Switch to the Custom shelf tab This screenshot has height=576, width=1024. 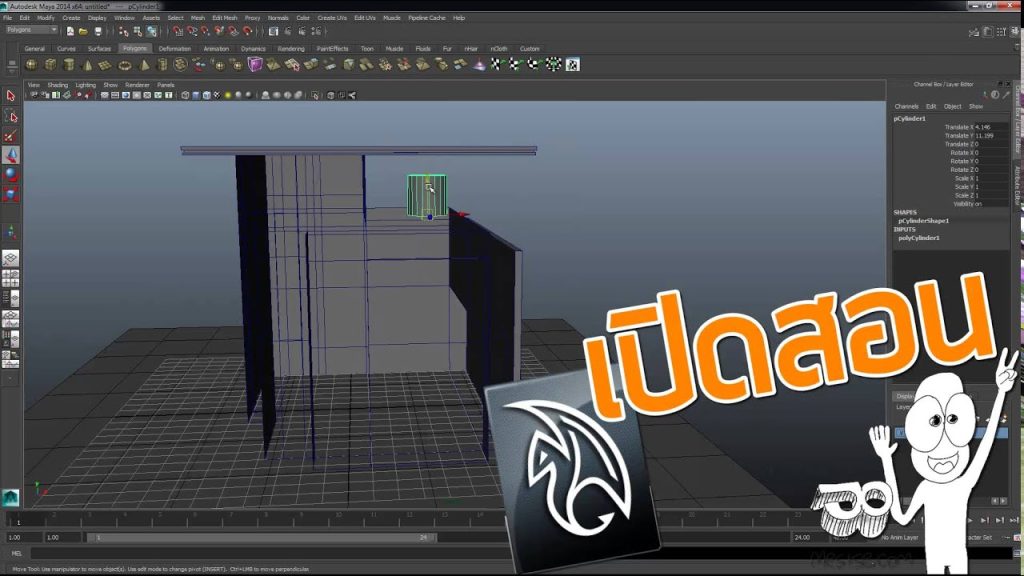[530, 48]
